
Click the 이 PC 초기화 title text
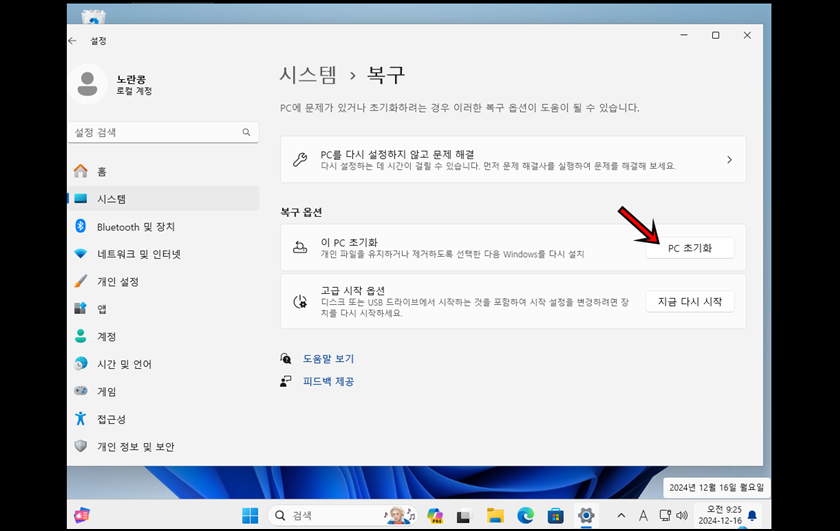point(349,242)
